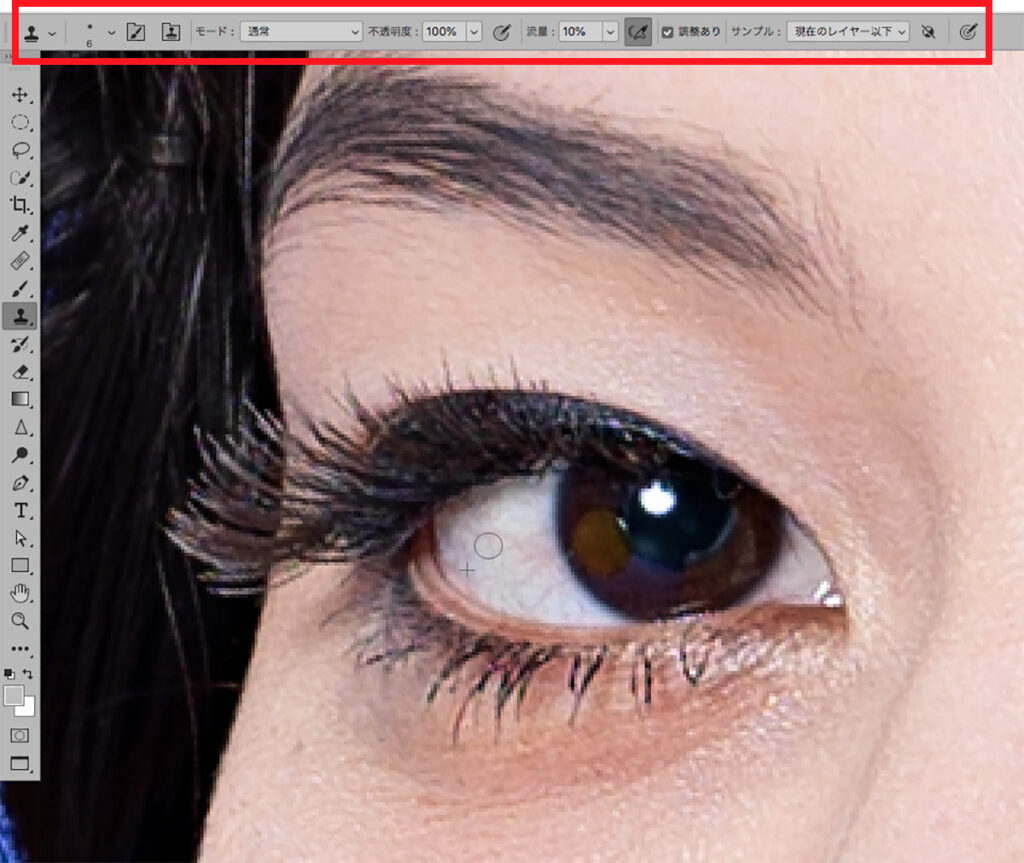Select the Zoom magnifier tool
The image size is (1024, 863).
(x=19, y=621)
